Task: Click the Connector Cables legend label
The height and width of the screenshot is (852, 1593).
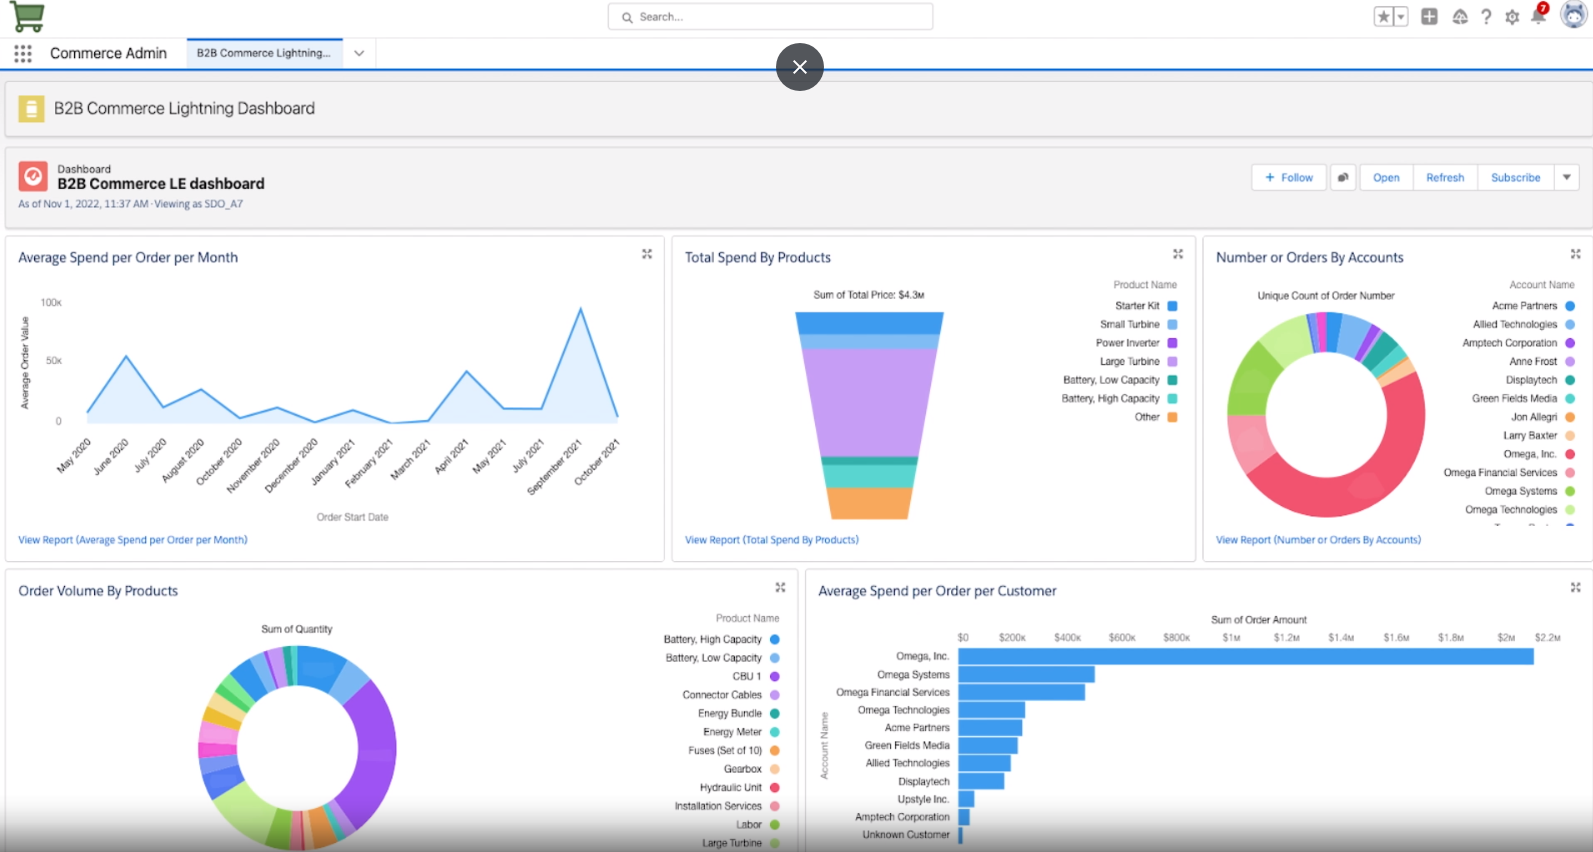Action: 722,695
